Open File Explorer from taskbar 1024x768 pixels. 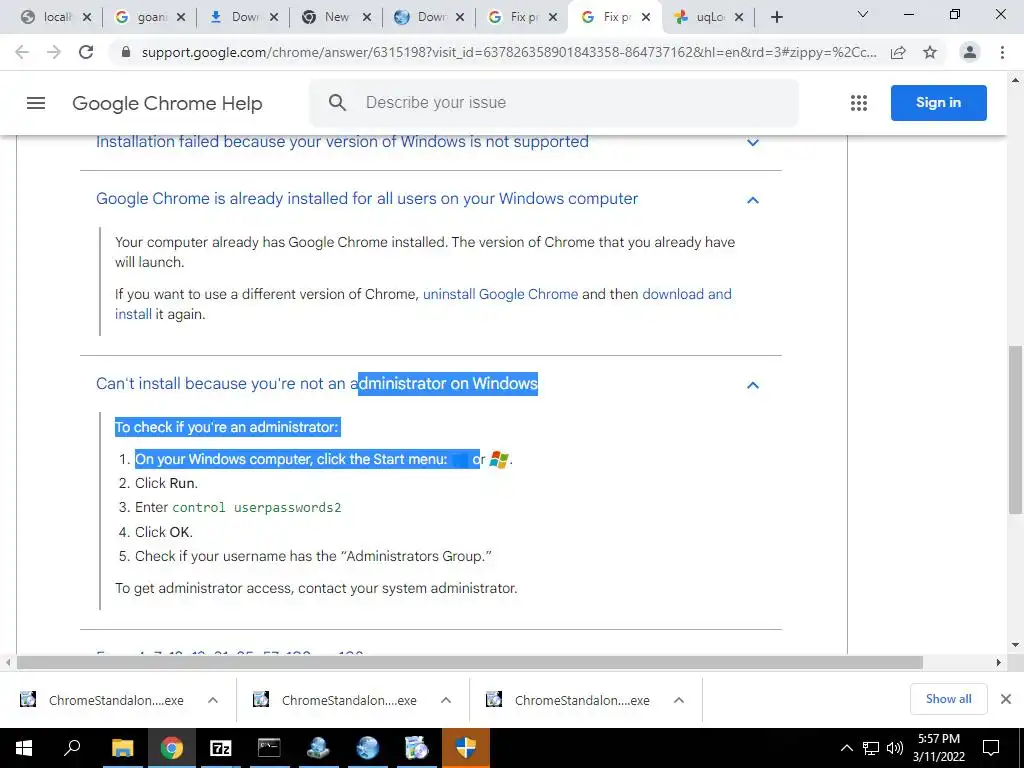pos(122,748)
